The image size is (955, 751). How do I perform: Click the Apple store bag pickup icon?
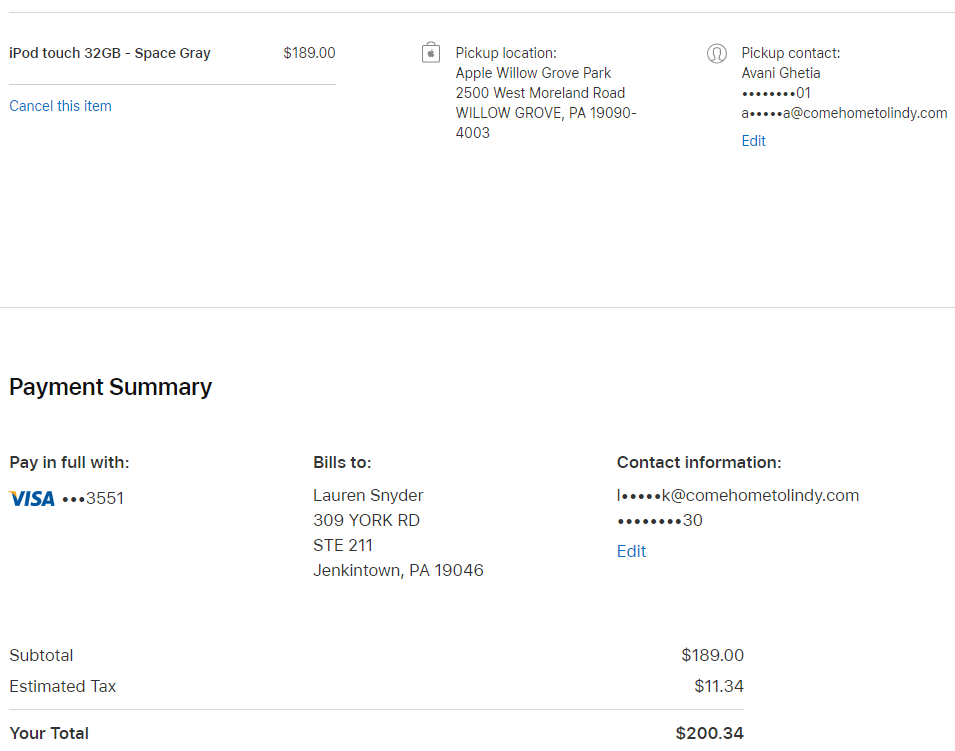pyautogui.click(x=431, y=53)
